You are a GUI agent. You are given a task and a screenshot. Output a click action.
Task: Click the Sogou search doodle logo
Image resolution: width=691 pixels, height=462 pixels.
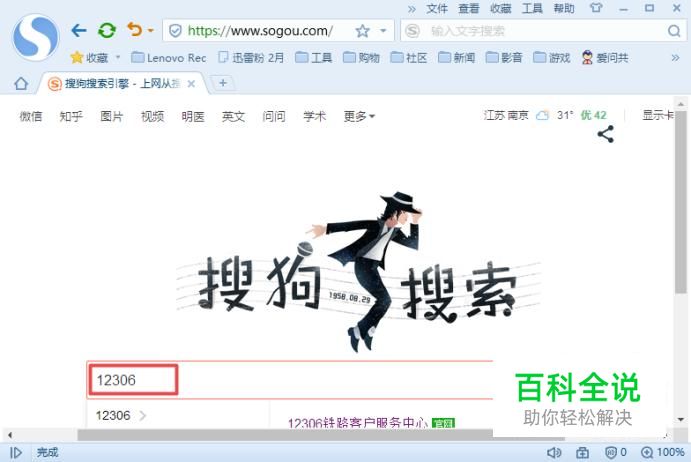[358, 272]
